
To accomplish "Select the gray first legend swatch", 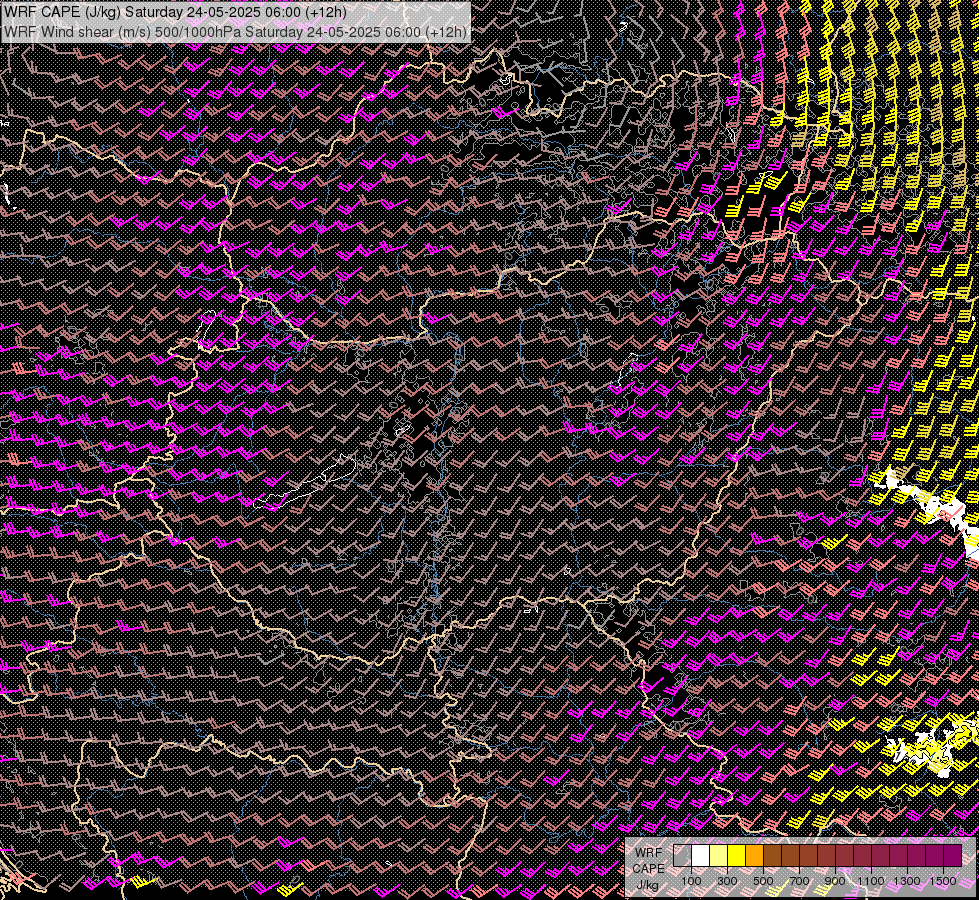I will (682, 856).
